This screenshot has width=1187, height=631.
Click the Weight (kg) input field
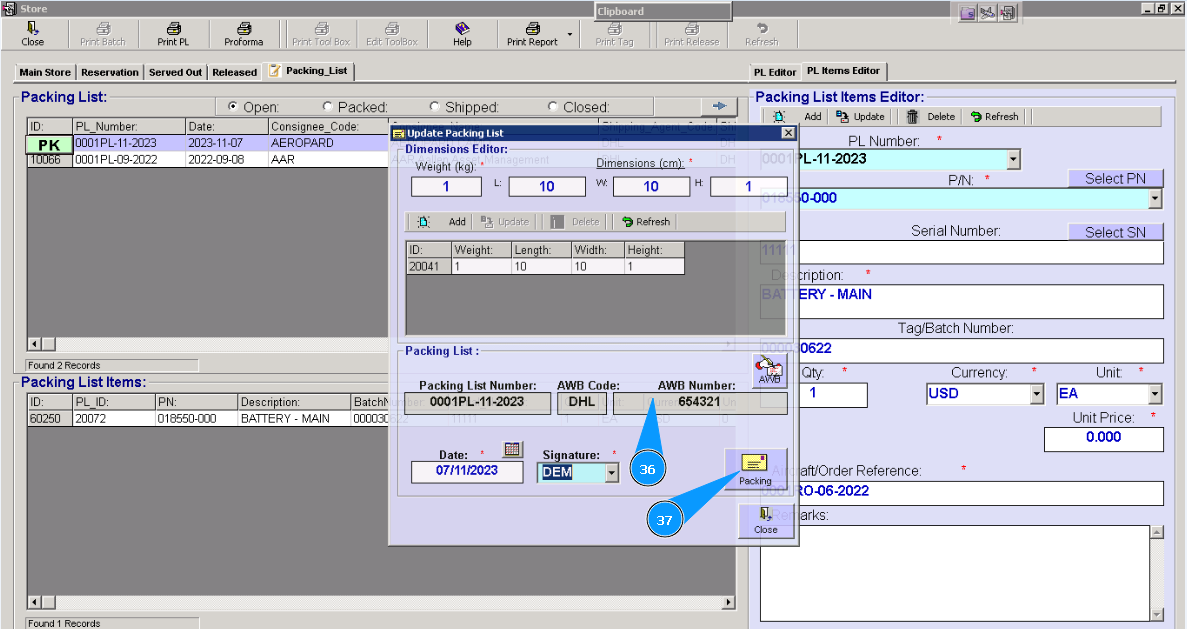click(446, 186)
